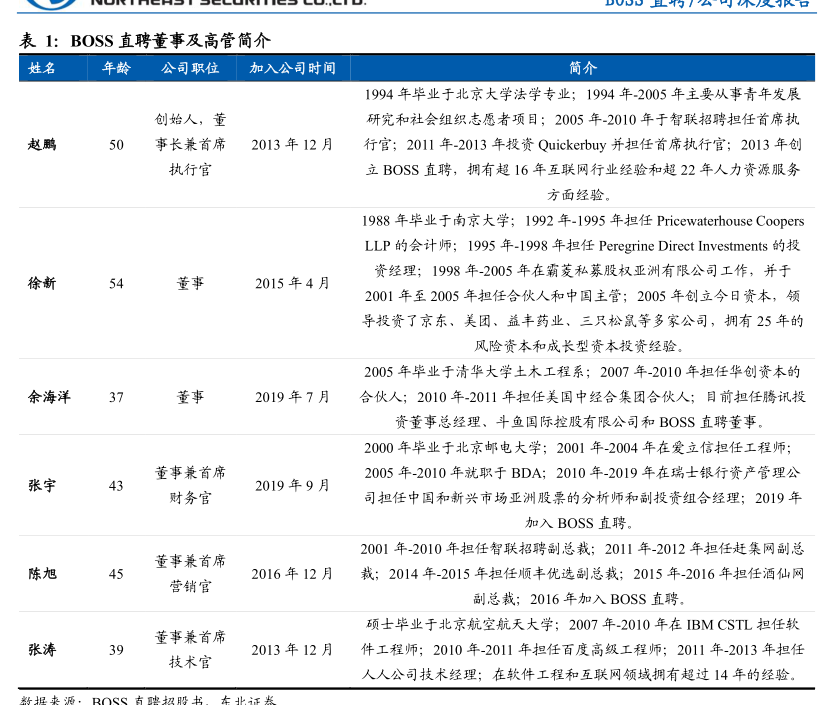Image resolution: width=830 pixels, height=705 pixels.
Task: Select the '简介' column header
Action: [x=582, y=68]
